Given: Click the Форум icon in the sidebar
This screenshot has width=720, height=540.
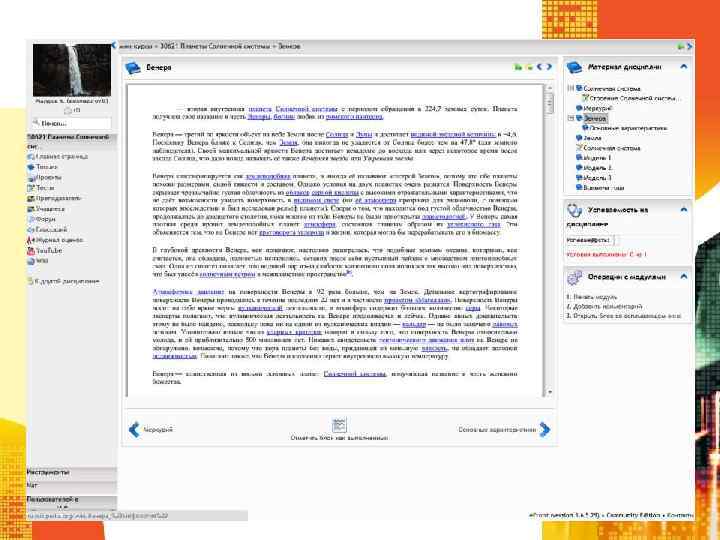Looking at the screenshot, I should 31,219.
